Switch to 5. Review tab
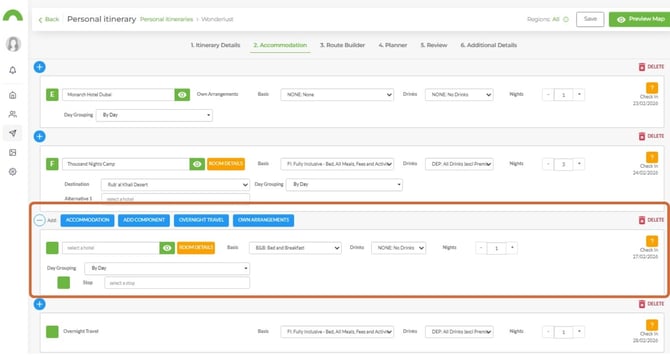Image resolution: width=670 pixels, height=360 pixels. [434, 45]
